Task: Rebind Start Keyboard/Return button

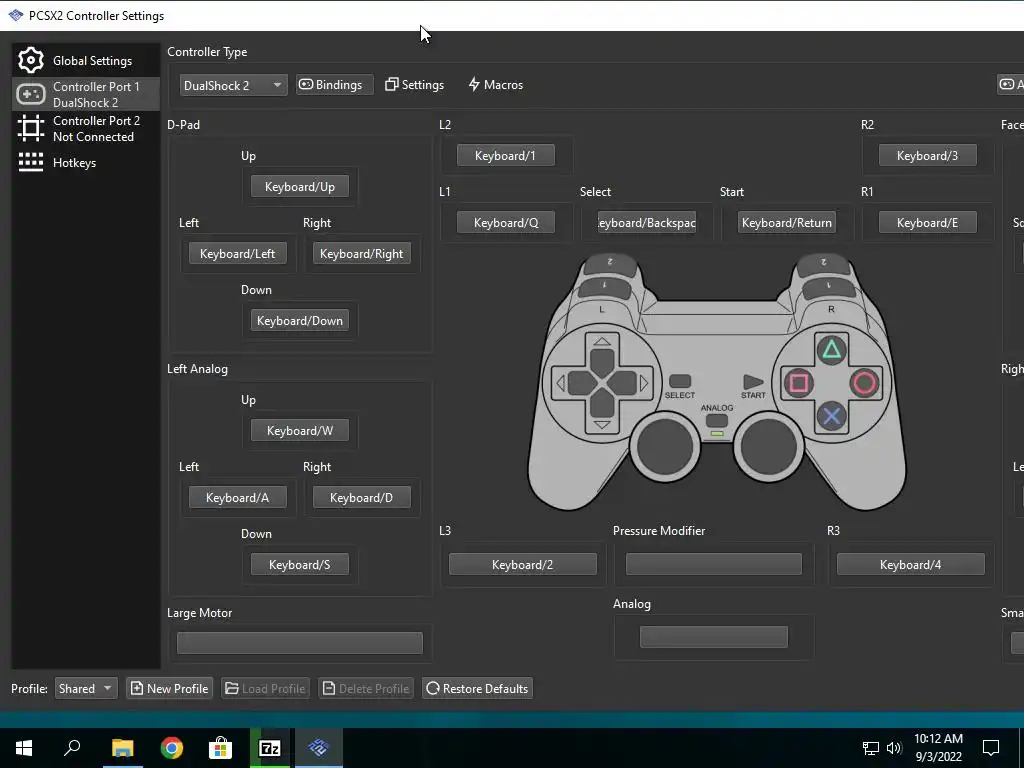Action: pos(787,222)
